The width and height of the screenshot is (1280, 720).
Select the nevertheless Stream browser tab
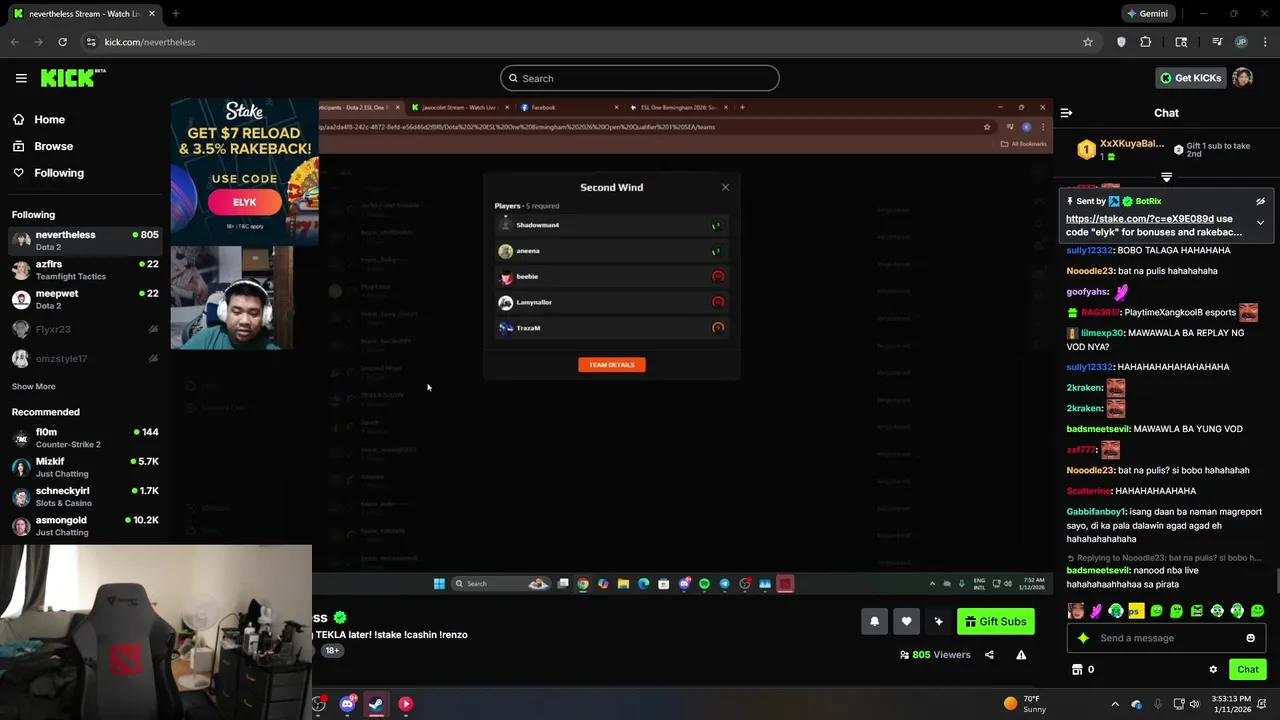(x=83, y=14)
